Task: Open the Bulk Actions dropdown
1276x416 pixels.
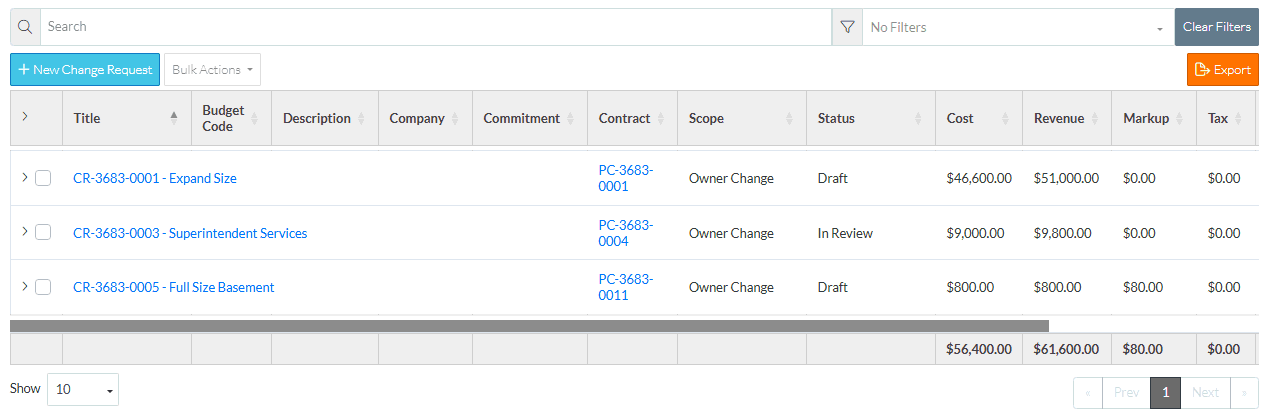Action: coord(212,70)
